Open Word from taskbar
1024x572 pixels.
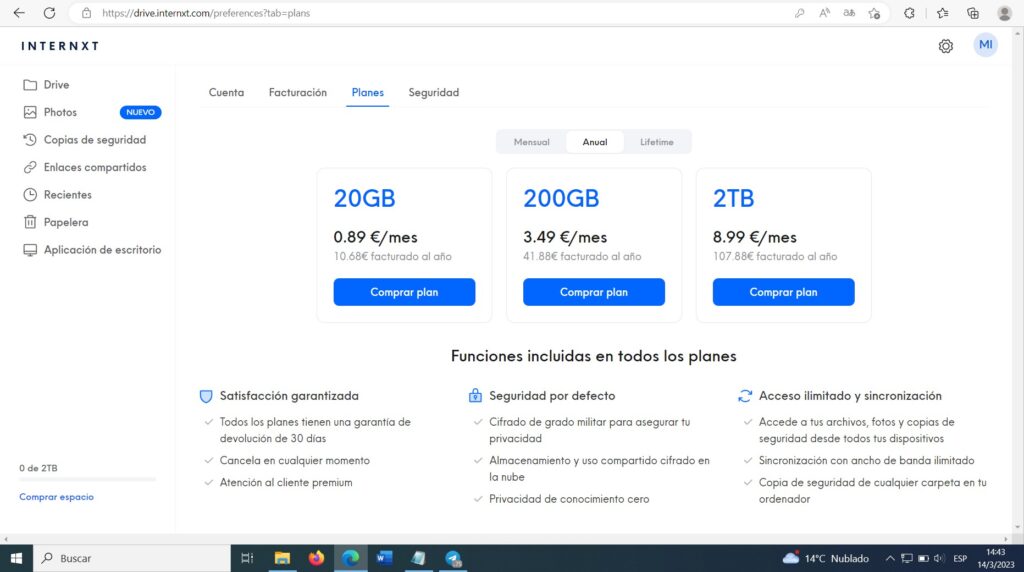pos(384,558)
